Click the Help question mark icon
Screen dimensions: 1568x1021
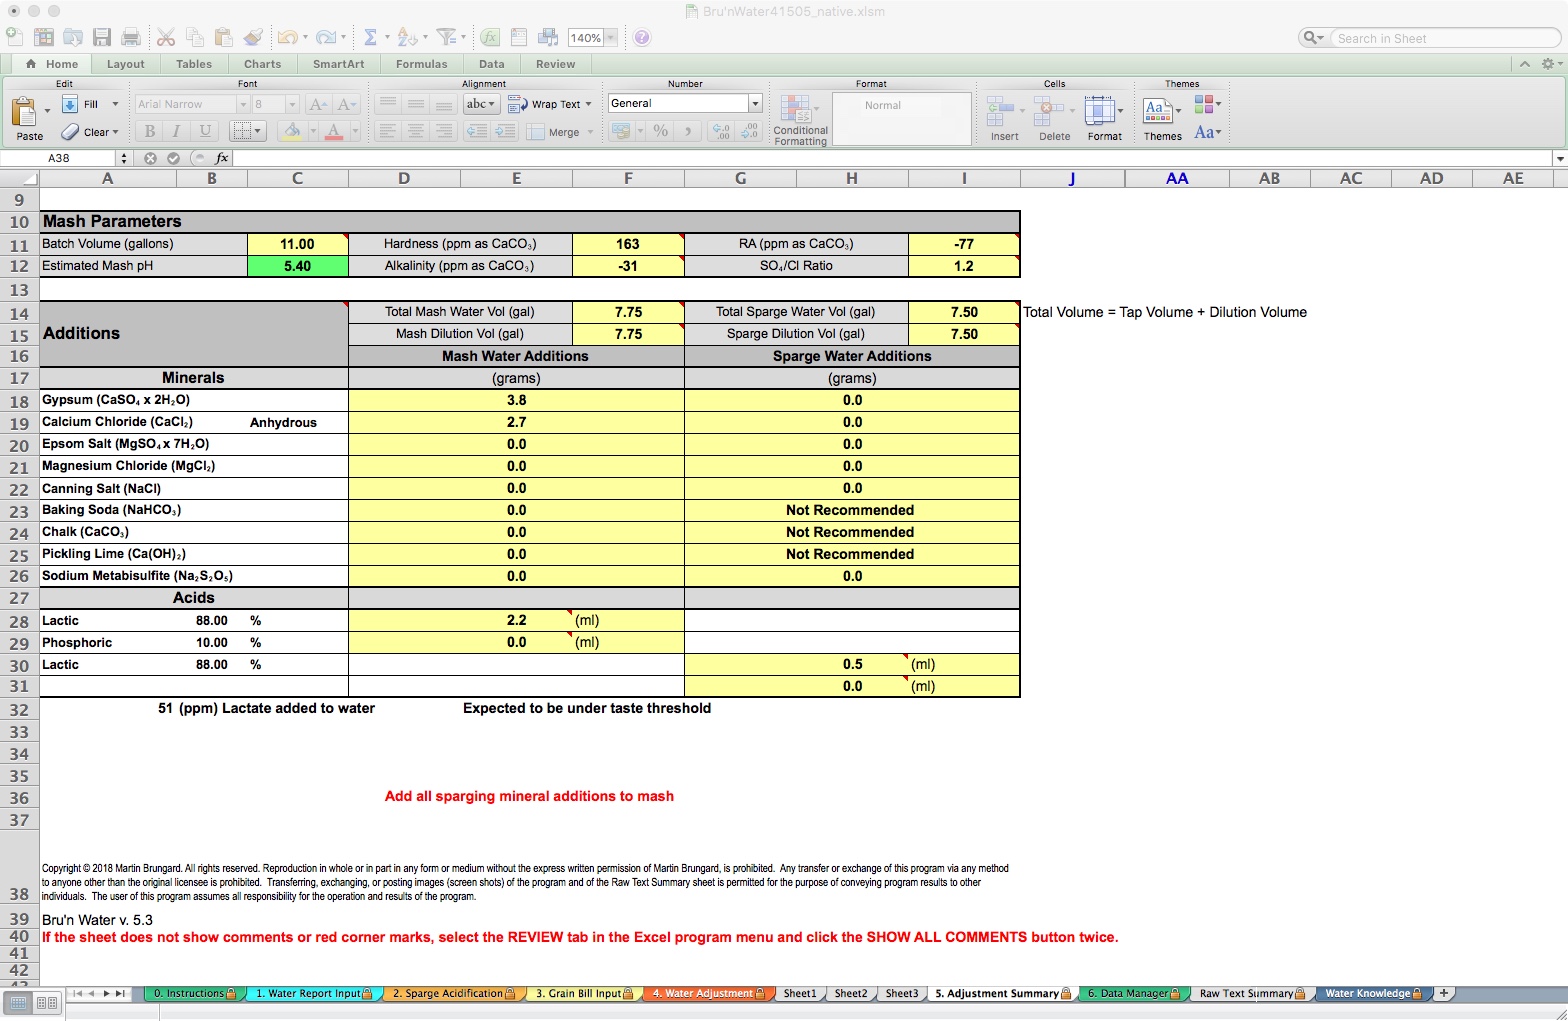(642, 38)
